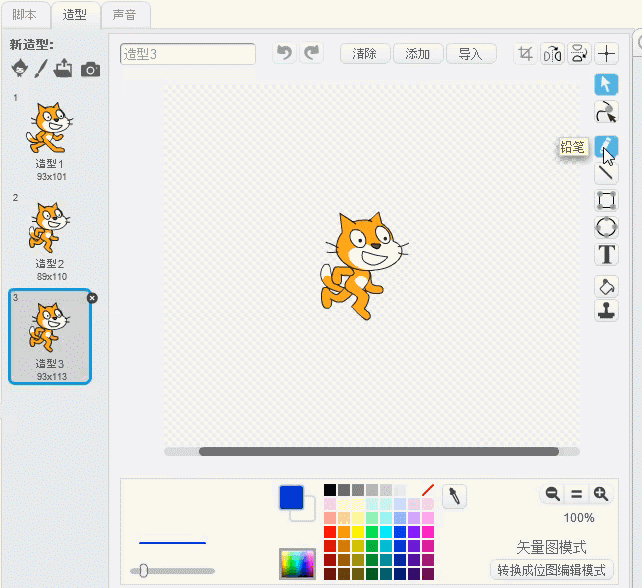Pick the black color swatch
This screenshot has width=642, height=588.
(330, 490)
